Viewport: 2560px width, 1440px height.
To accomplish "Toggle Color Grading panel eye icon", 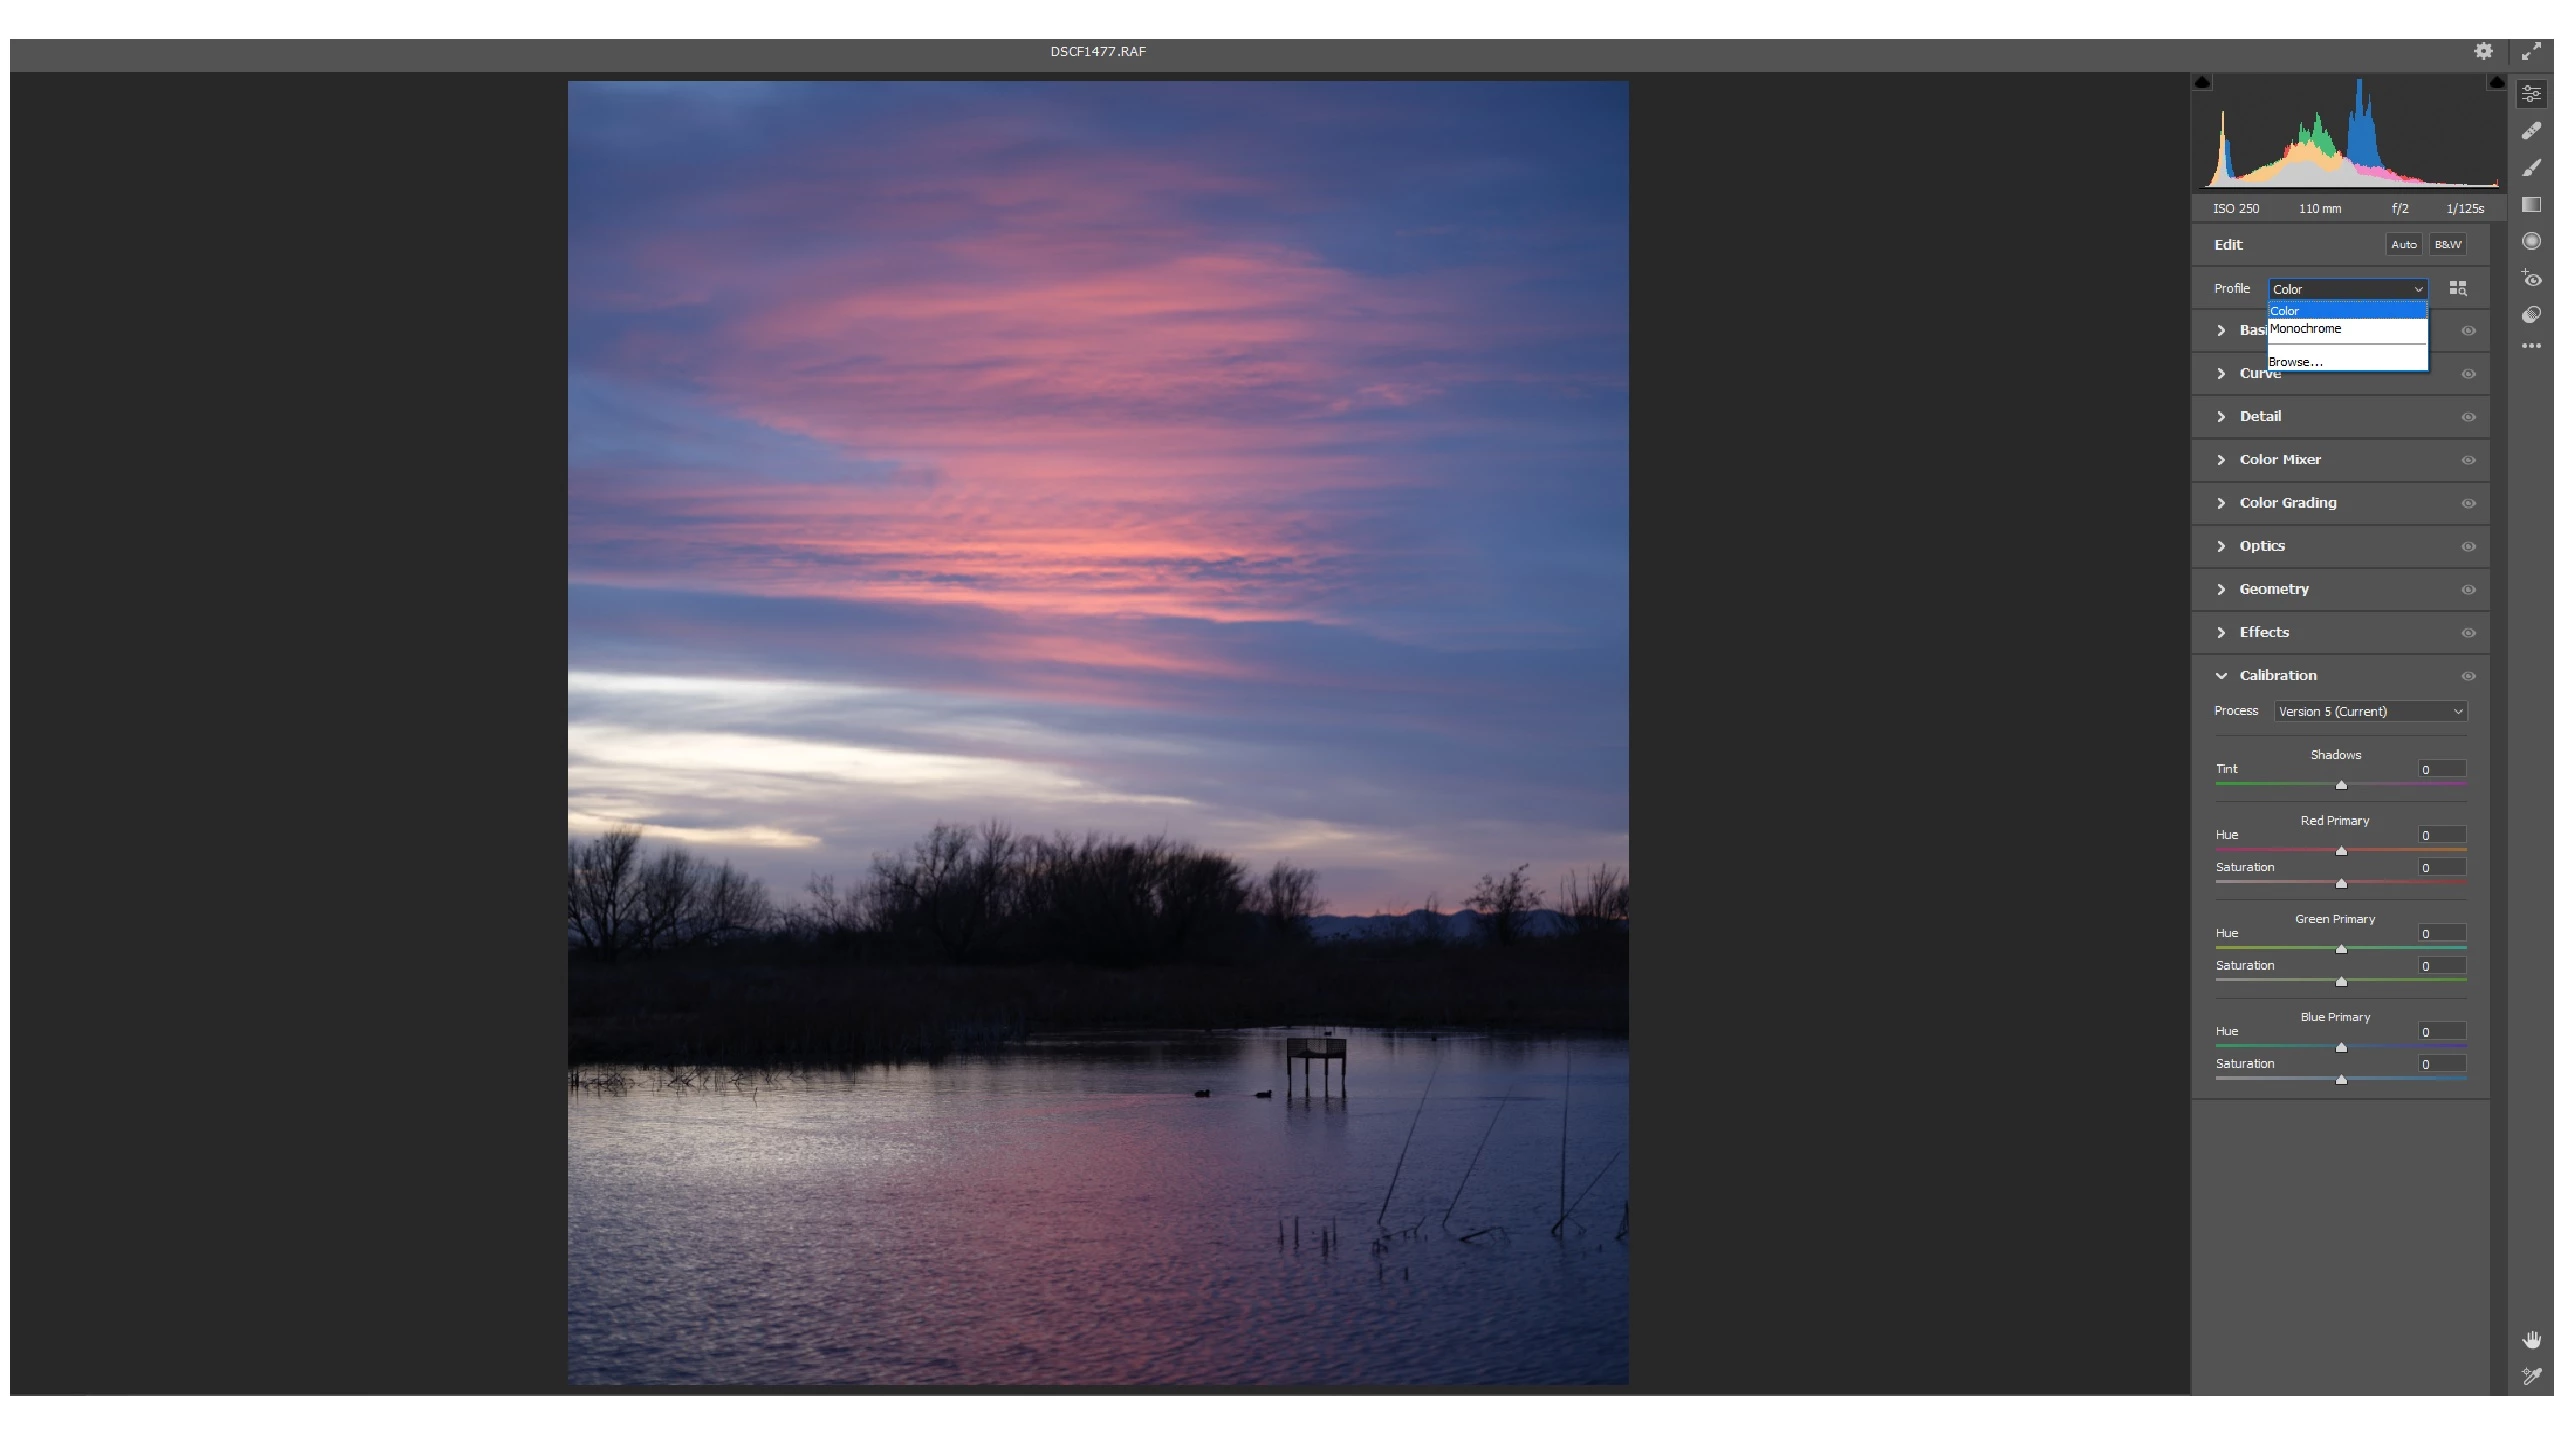I will click(2468, 504).
